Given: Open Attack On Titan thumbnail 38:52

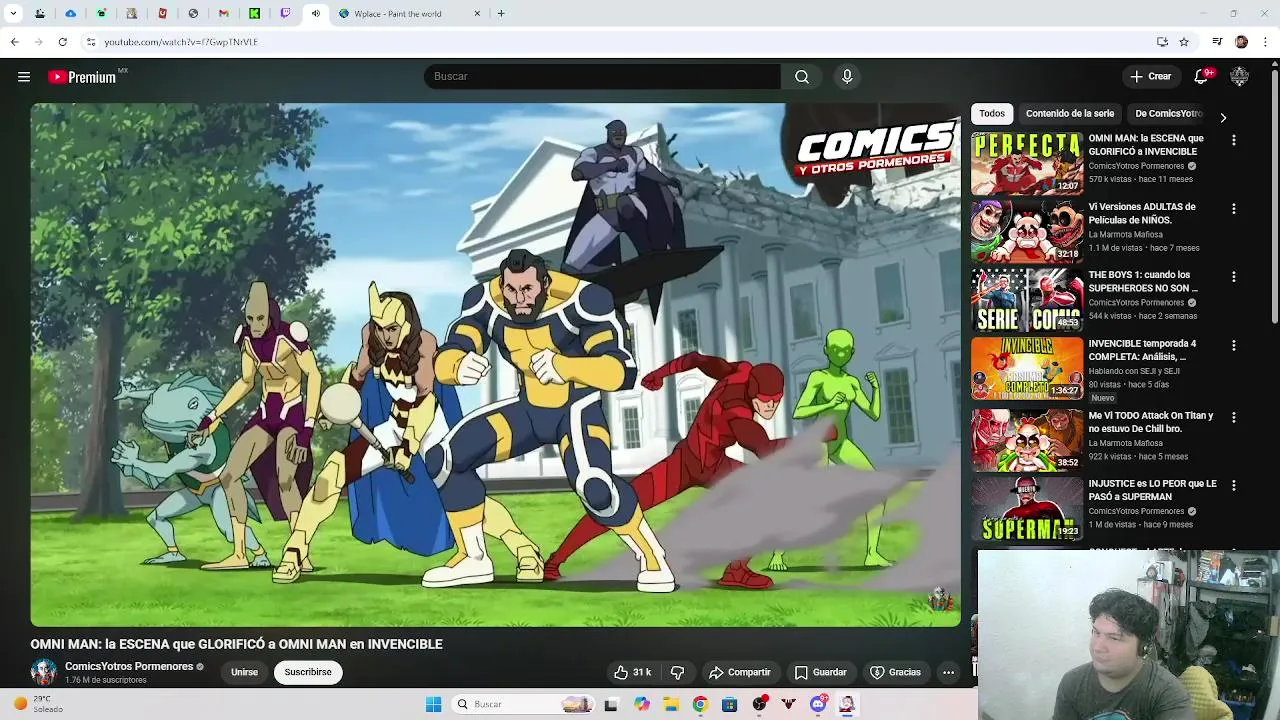Looking at the screenshot, I should point(1027,439).
